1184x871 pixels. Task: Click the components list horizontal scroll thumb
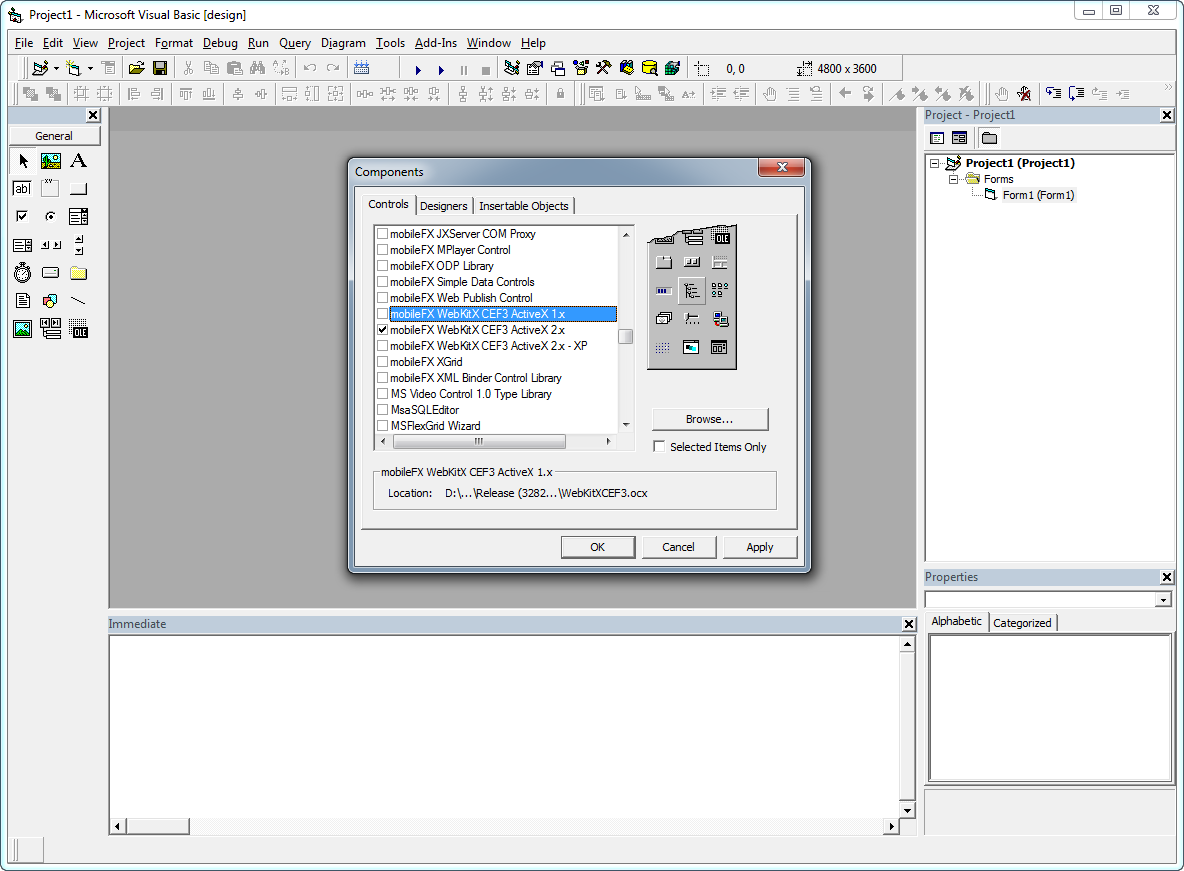(478, 441)
